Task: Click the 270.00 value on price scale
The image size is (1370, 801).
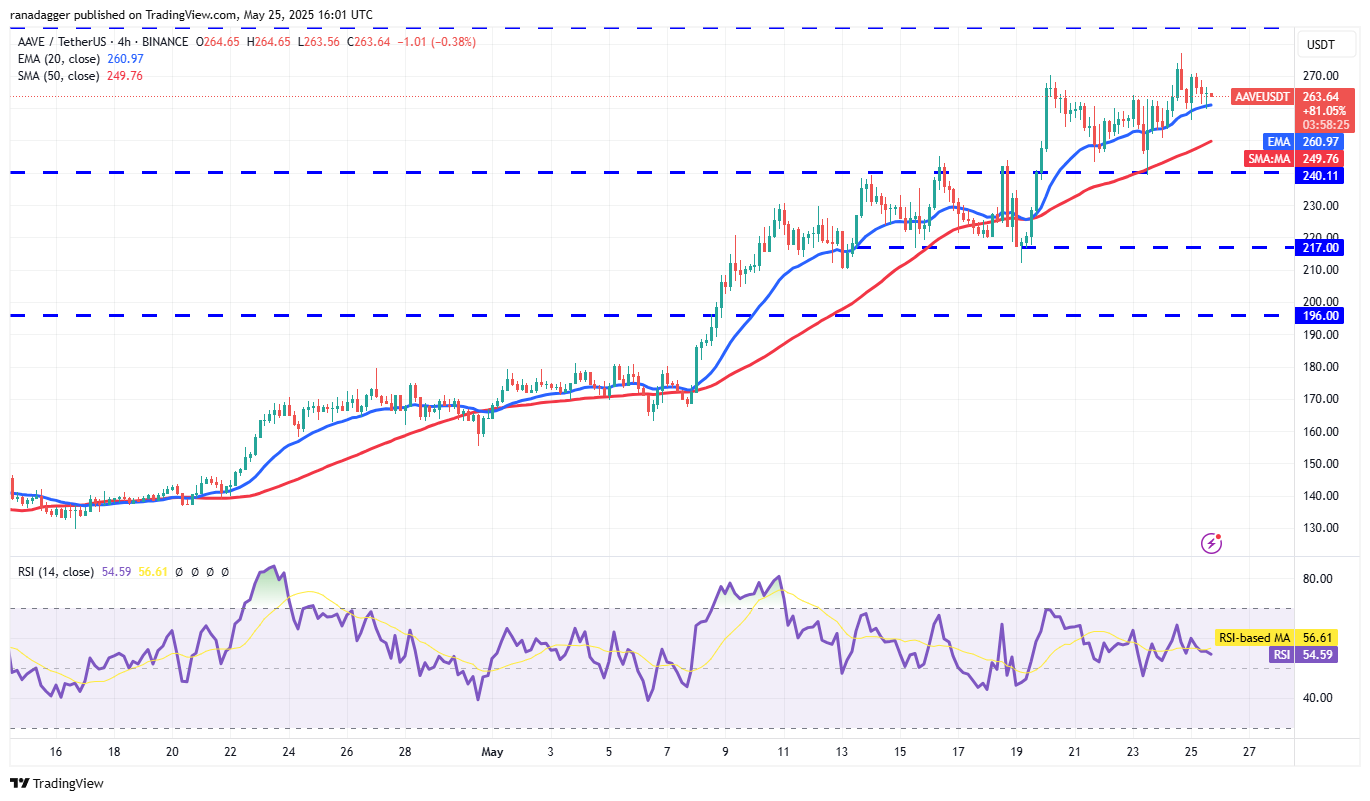Action: click(x=1319, y=75)
